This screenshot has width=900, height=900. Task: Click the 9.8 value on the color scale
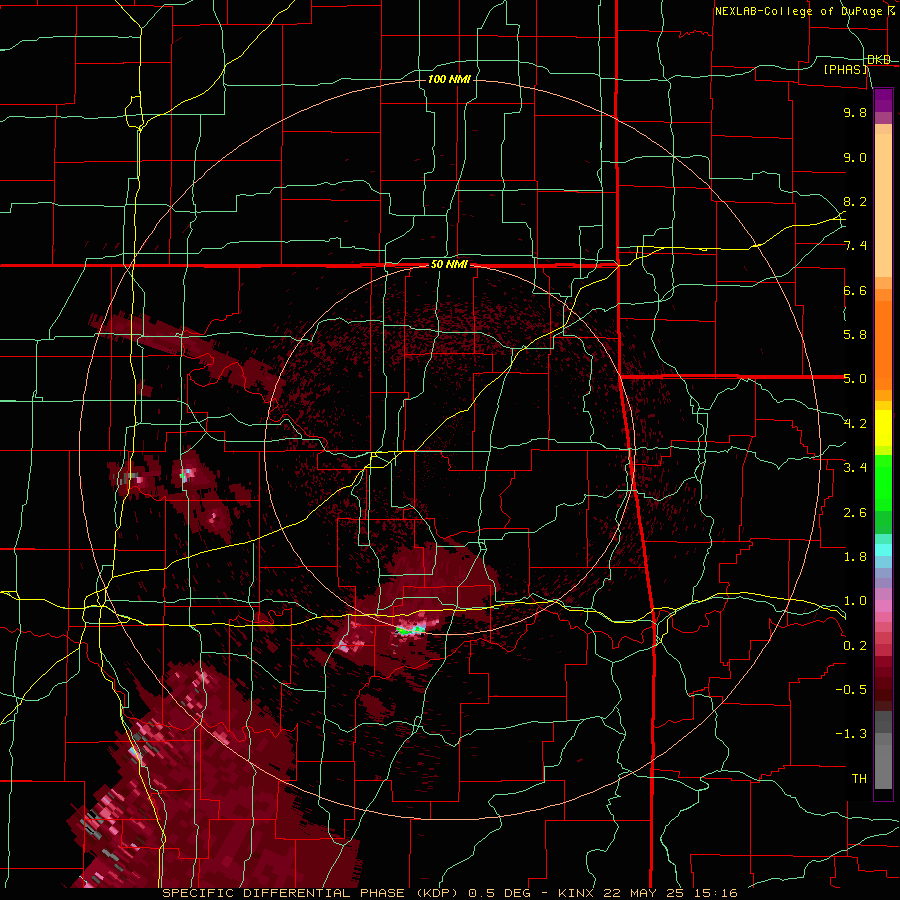855,112
